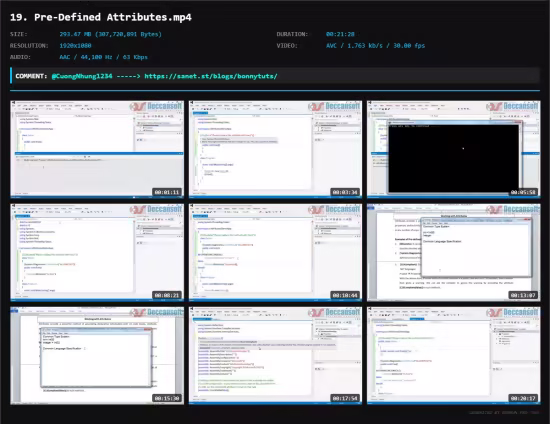550x424 pixels.
Task: Click the 'RESOLUTION:' label
Action: [29, 46]
